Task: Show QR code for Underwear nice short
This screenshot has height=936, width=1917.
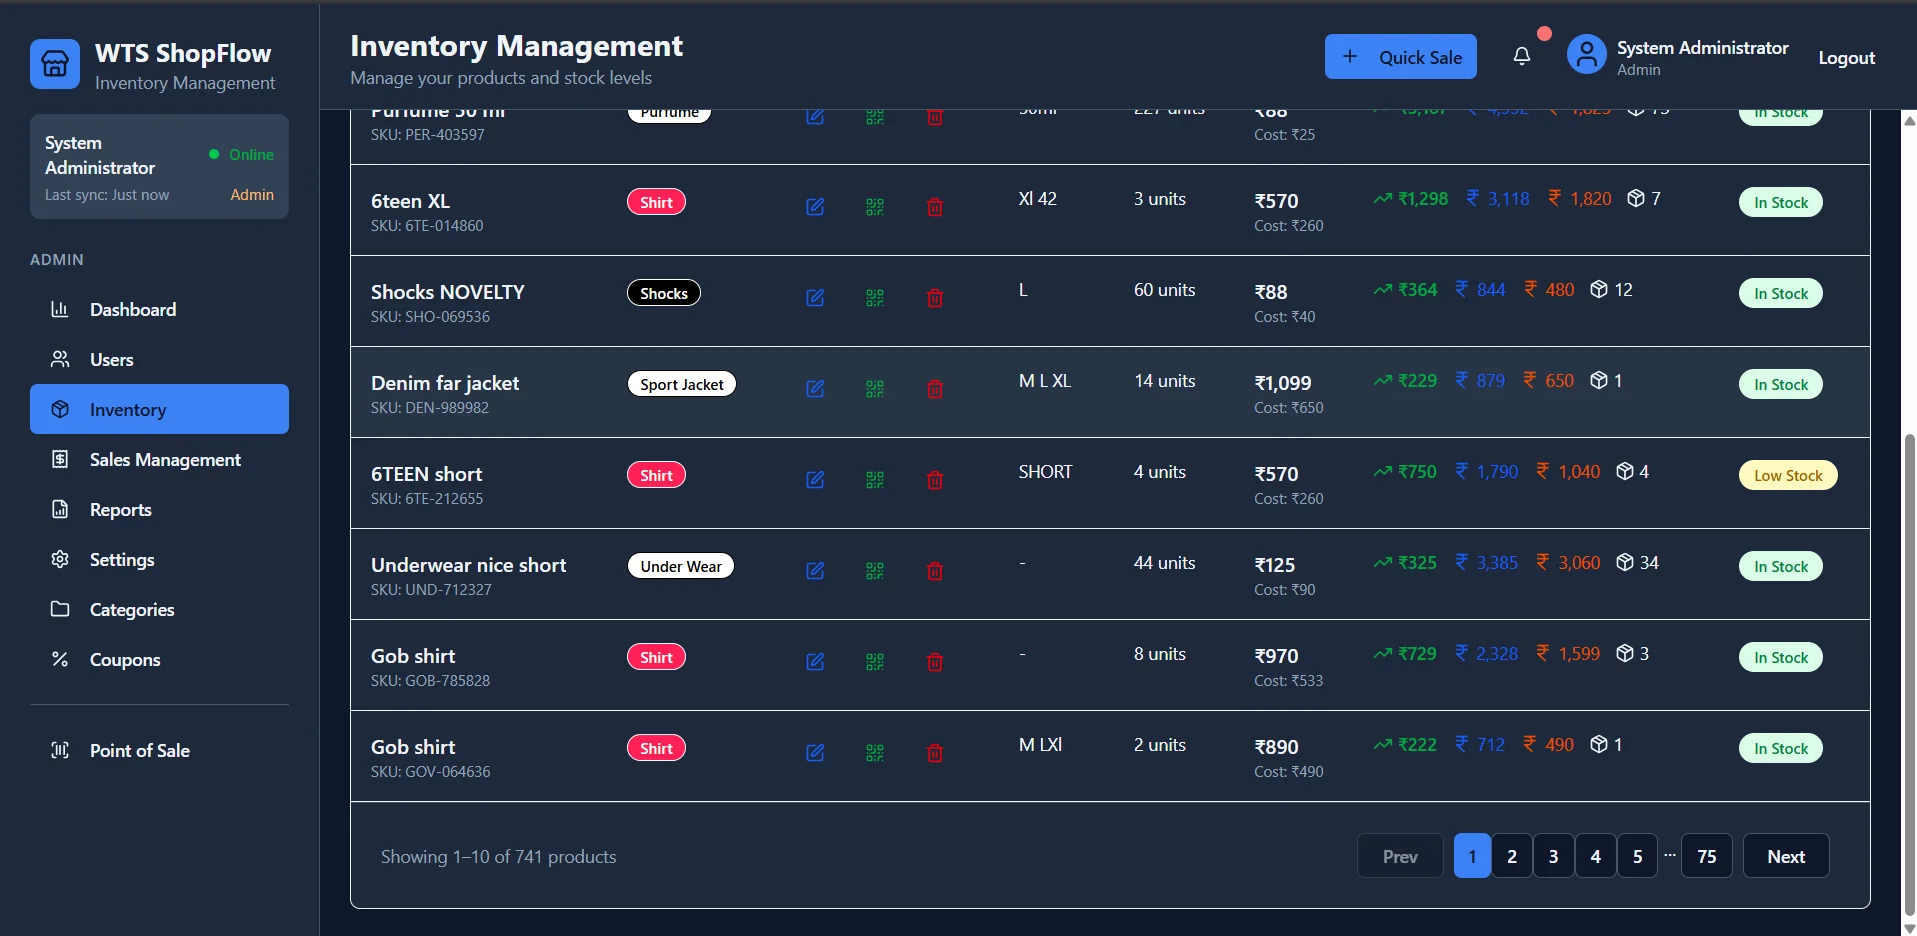Action: [875, 571]
